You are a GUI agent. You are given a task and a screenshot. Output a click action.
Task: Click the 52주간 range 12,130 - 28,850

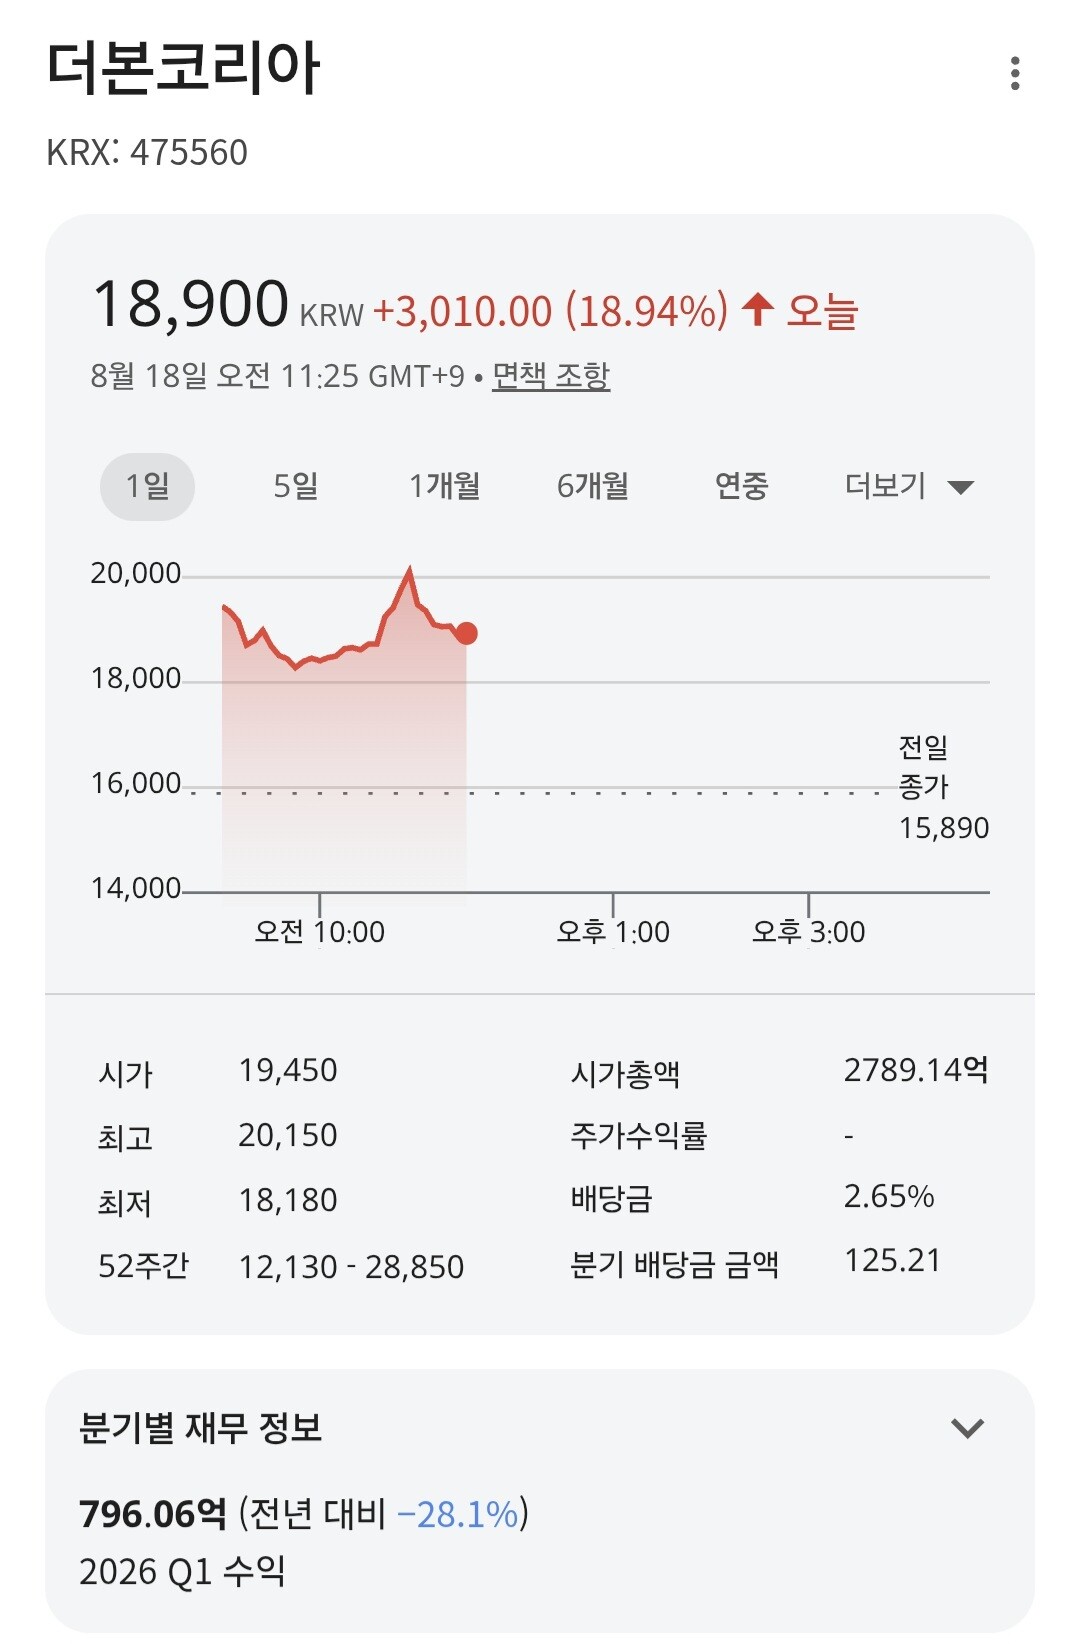pos(351,1267)
